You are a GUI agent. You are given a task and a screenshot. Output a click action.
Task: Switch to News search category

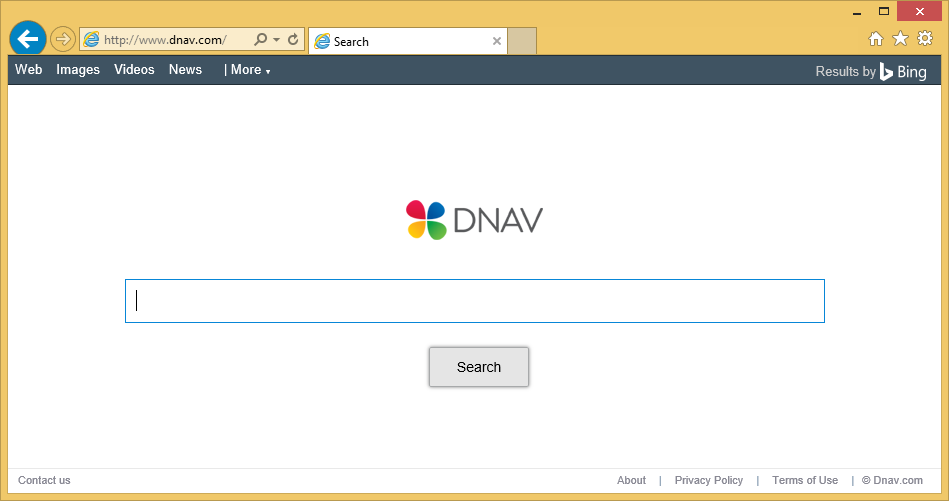coord(185,70)
